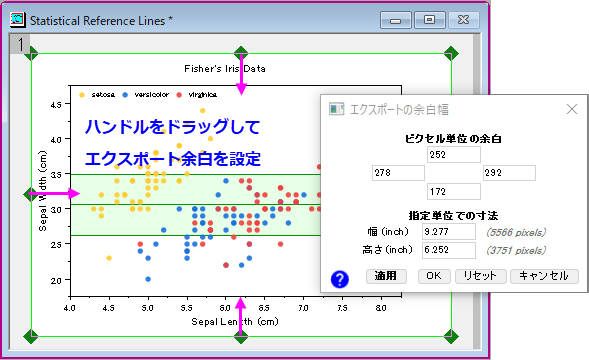
Task: Click the setosa legend entry
Action: pyautogui.click(x=97, y=95)
